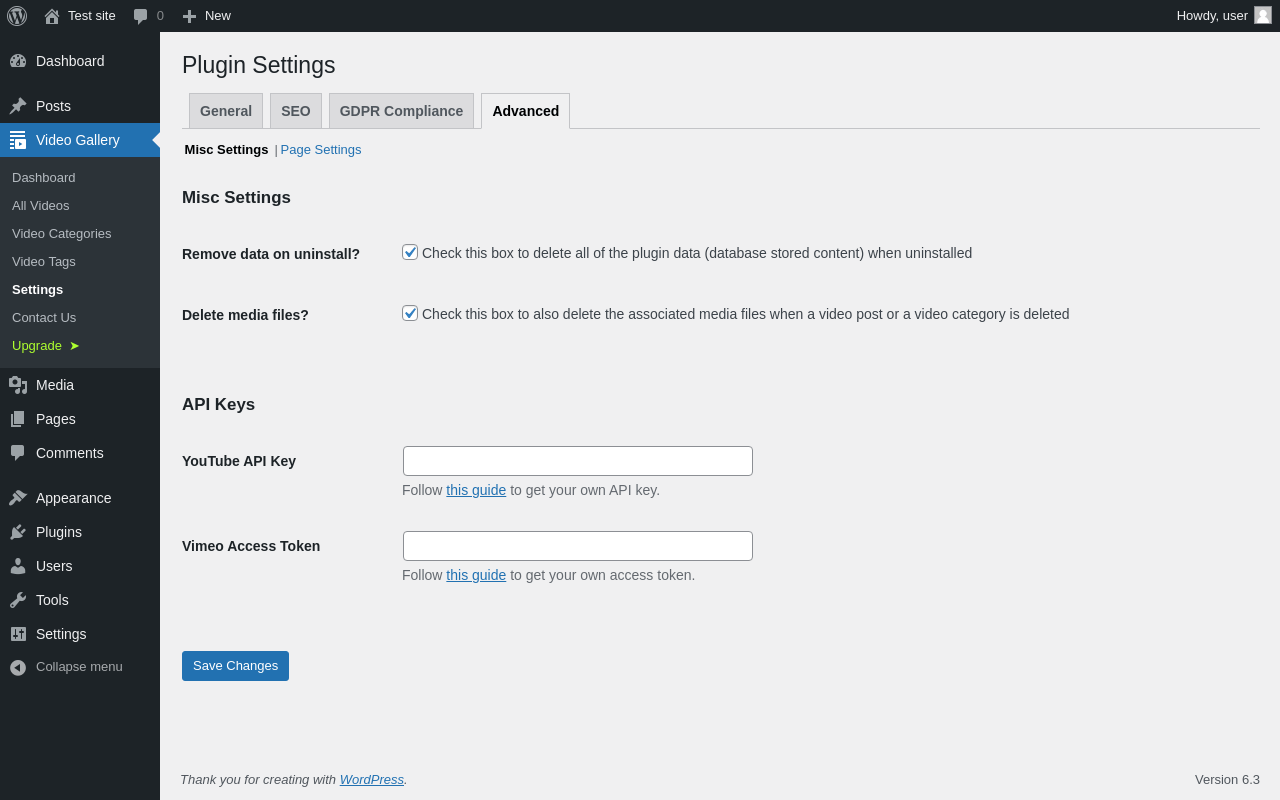Click the user avatar in admin bar

pyautogui.click(x=1263, y=15)
